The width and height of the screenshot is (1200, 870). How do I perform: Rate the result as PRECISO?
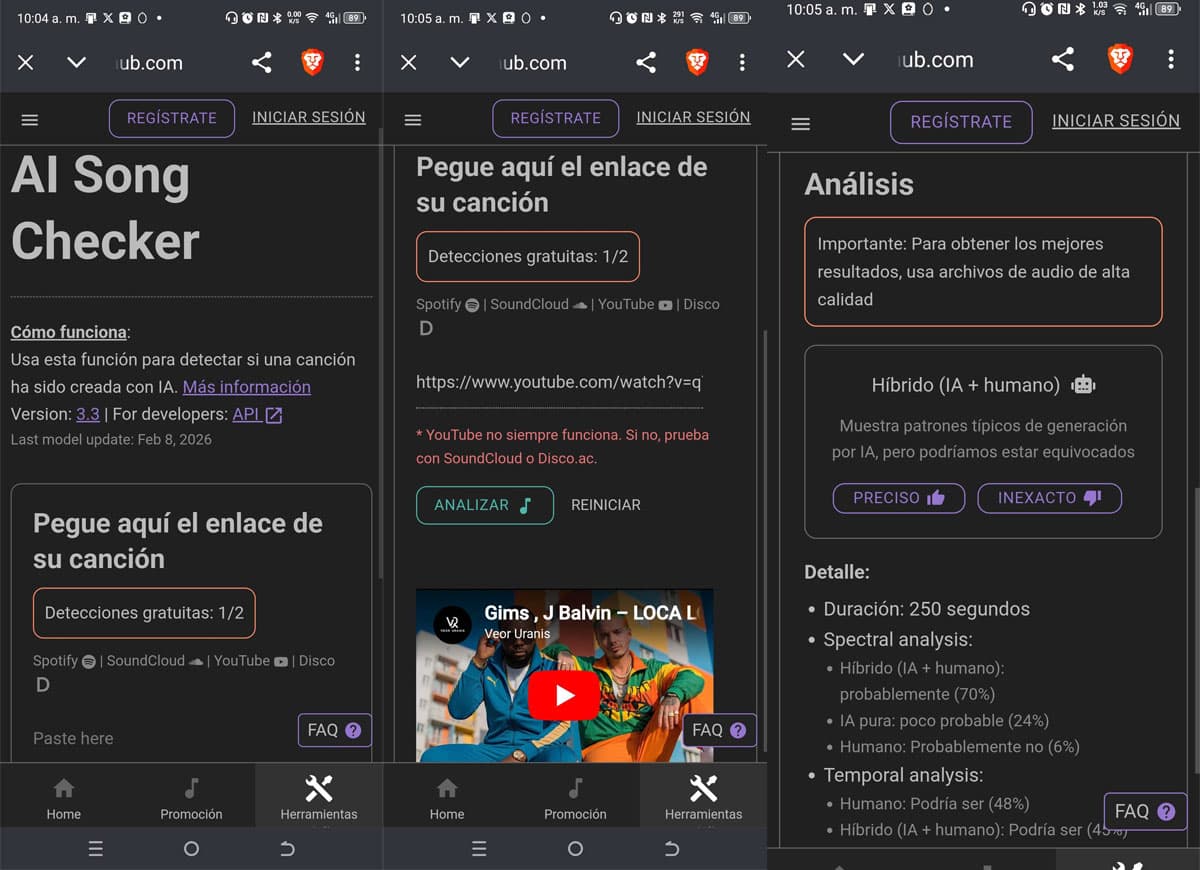(898, 498)
